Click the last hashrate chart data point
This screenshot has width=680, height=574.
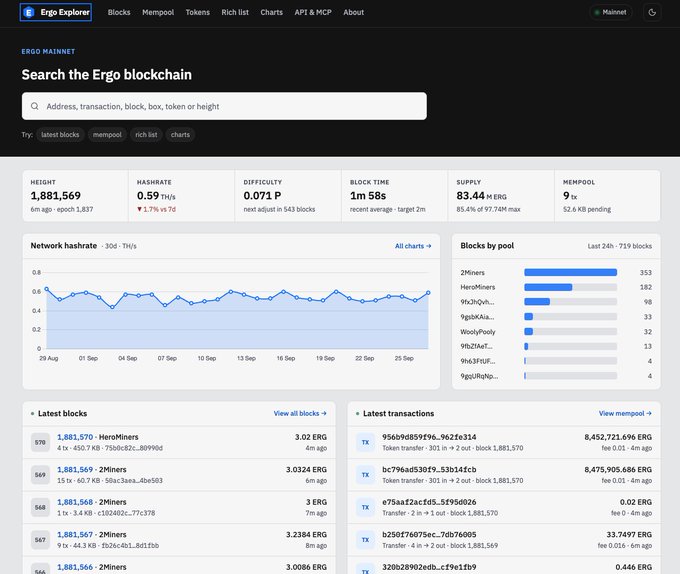tap(428, 293)
